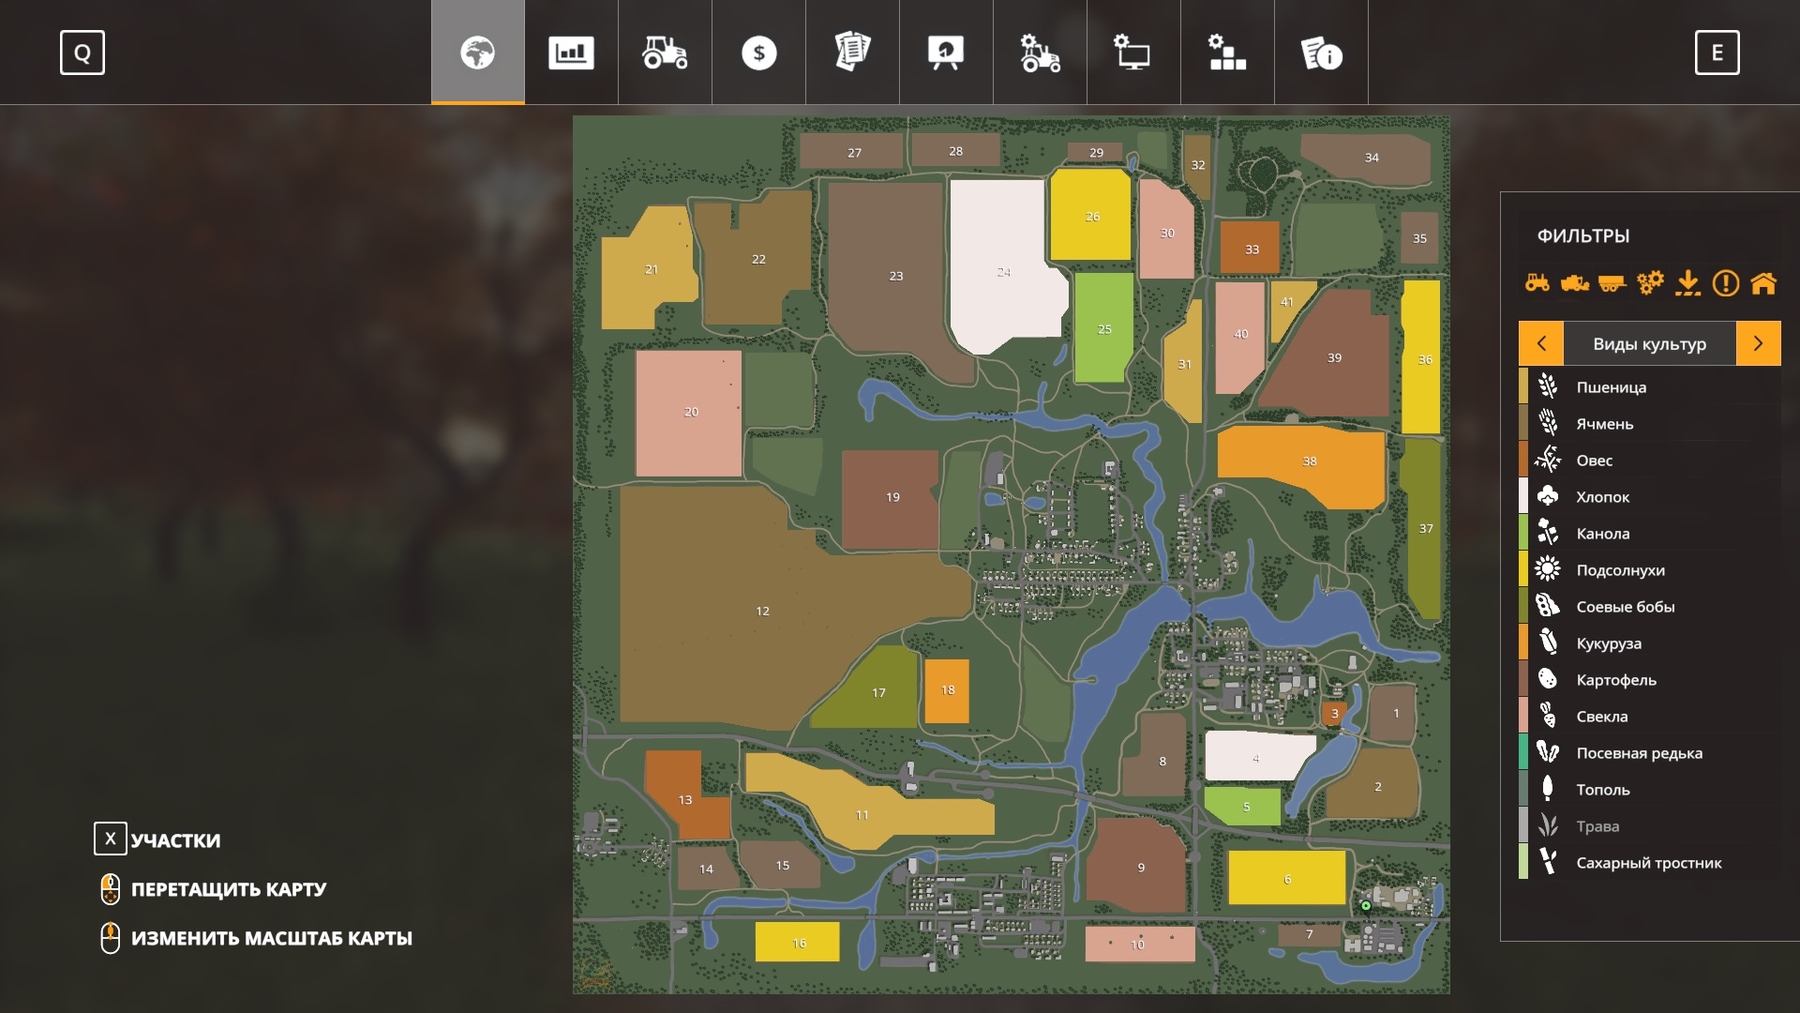
Task: Click the Кукуруза orange color swatch
Action: (1523, 643)
